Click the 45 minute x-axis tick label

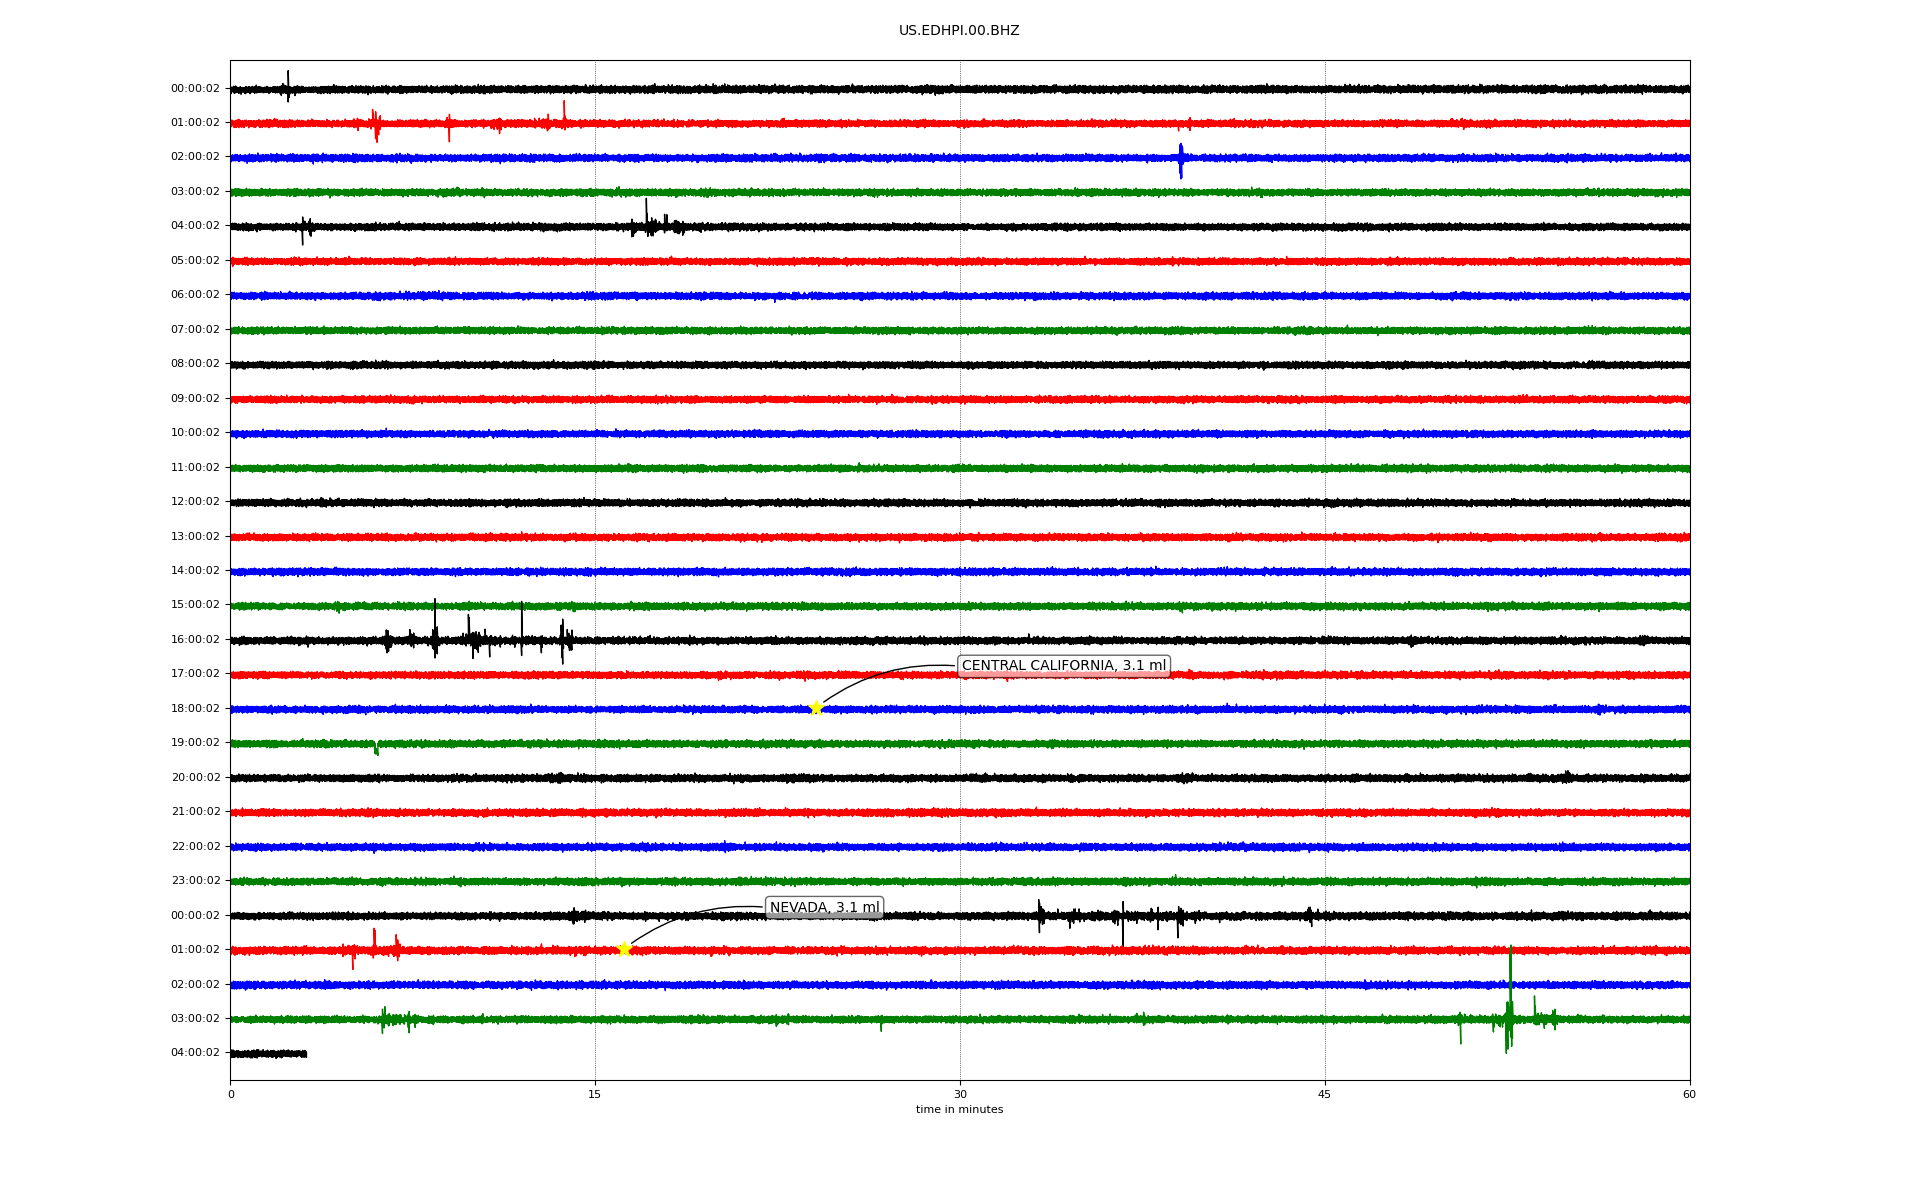[1325, 1094]
